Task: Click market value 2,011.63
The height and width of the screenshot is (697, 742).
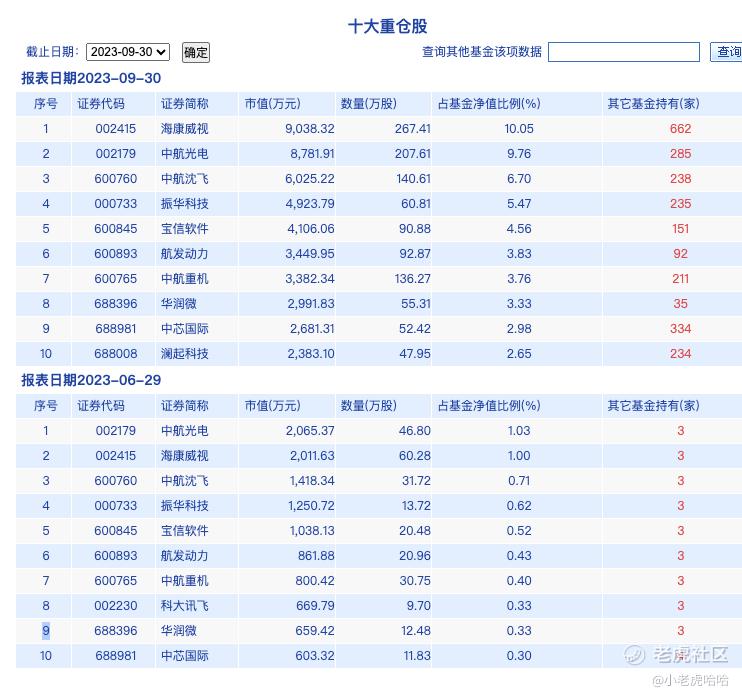Action: point(312,456)
